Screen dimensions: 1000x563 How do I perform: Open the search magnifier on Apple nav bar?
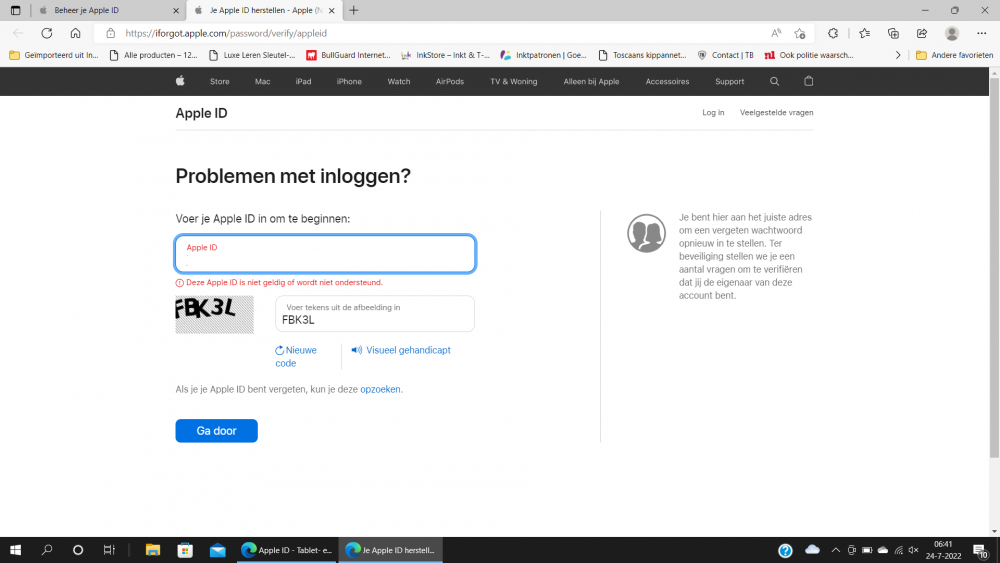pyautogui.click(x=774, y=82)
